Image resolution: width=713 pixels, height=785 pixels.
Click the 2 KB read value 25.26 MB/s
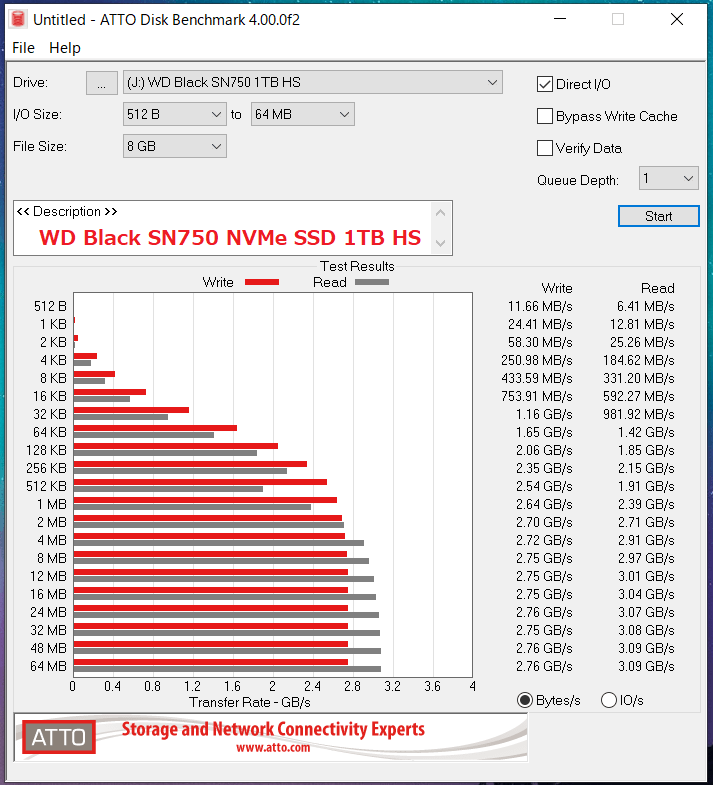coord(642,342)
